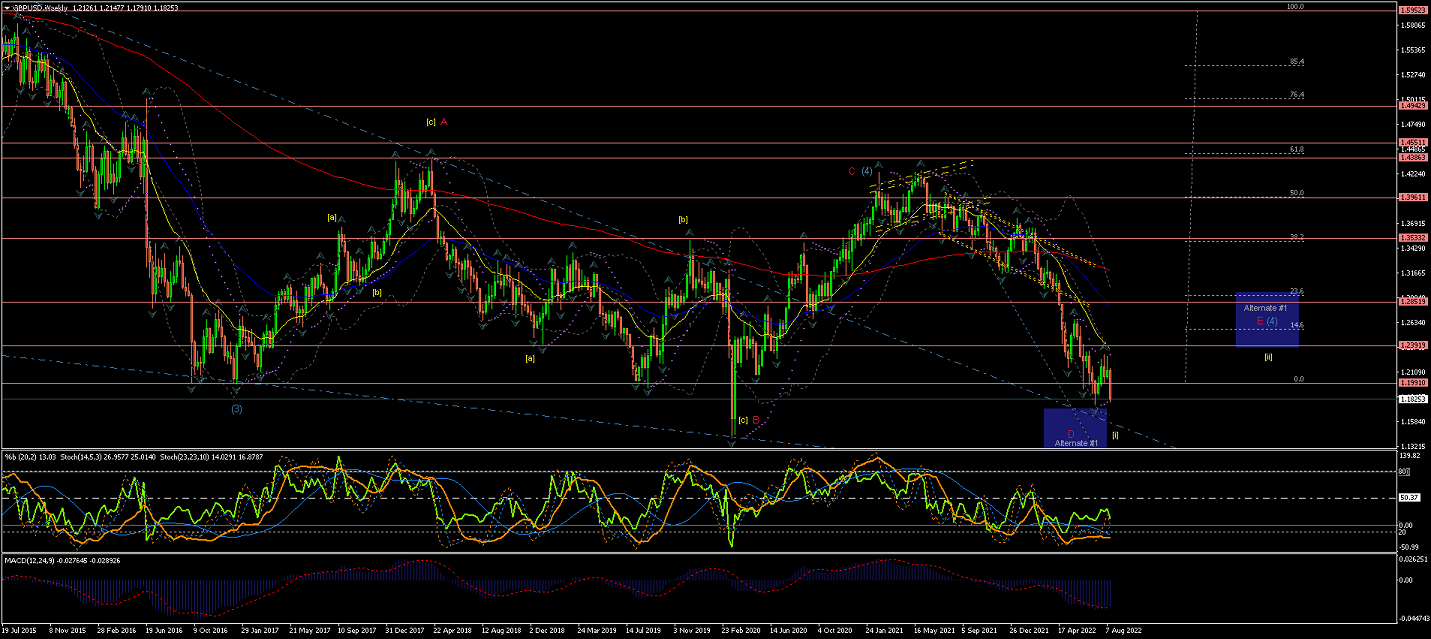Select the current price 1.18253 marker
Image resolution: width=1431 pixels, height=639 pixels.
(x=1412, y=399)
